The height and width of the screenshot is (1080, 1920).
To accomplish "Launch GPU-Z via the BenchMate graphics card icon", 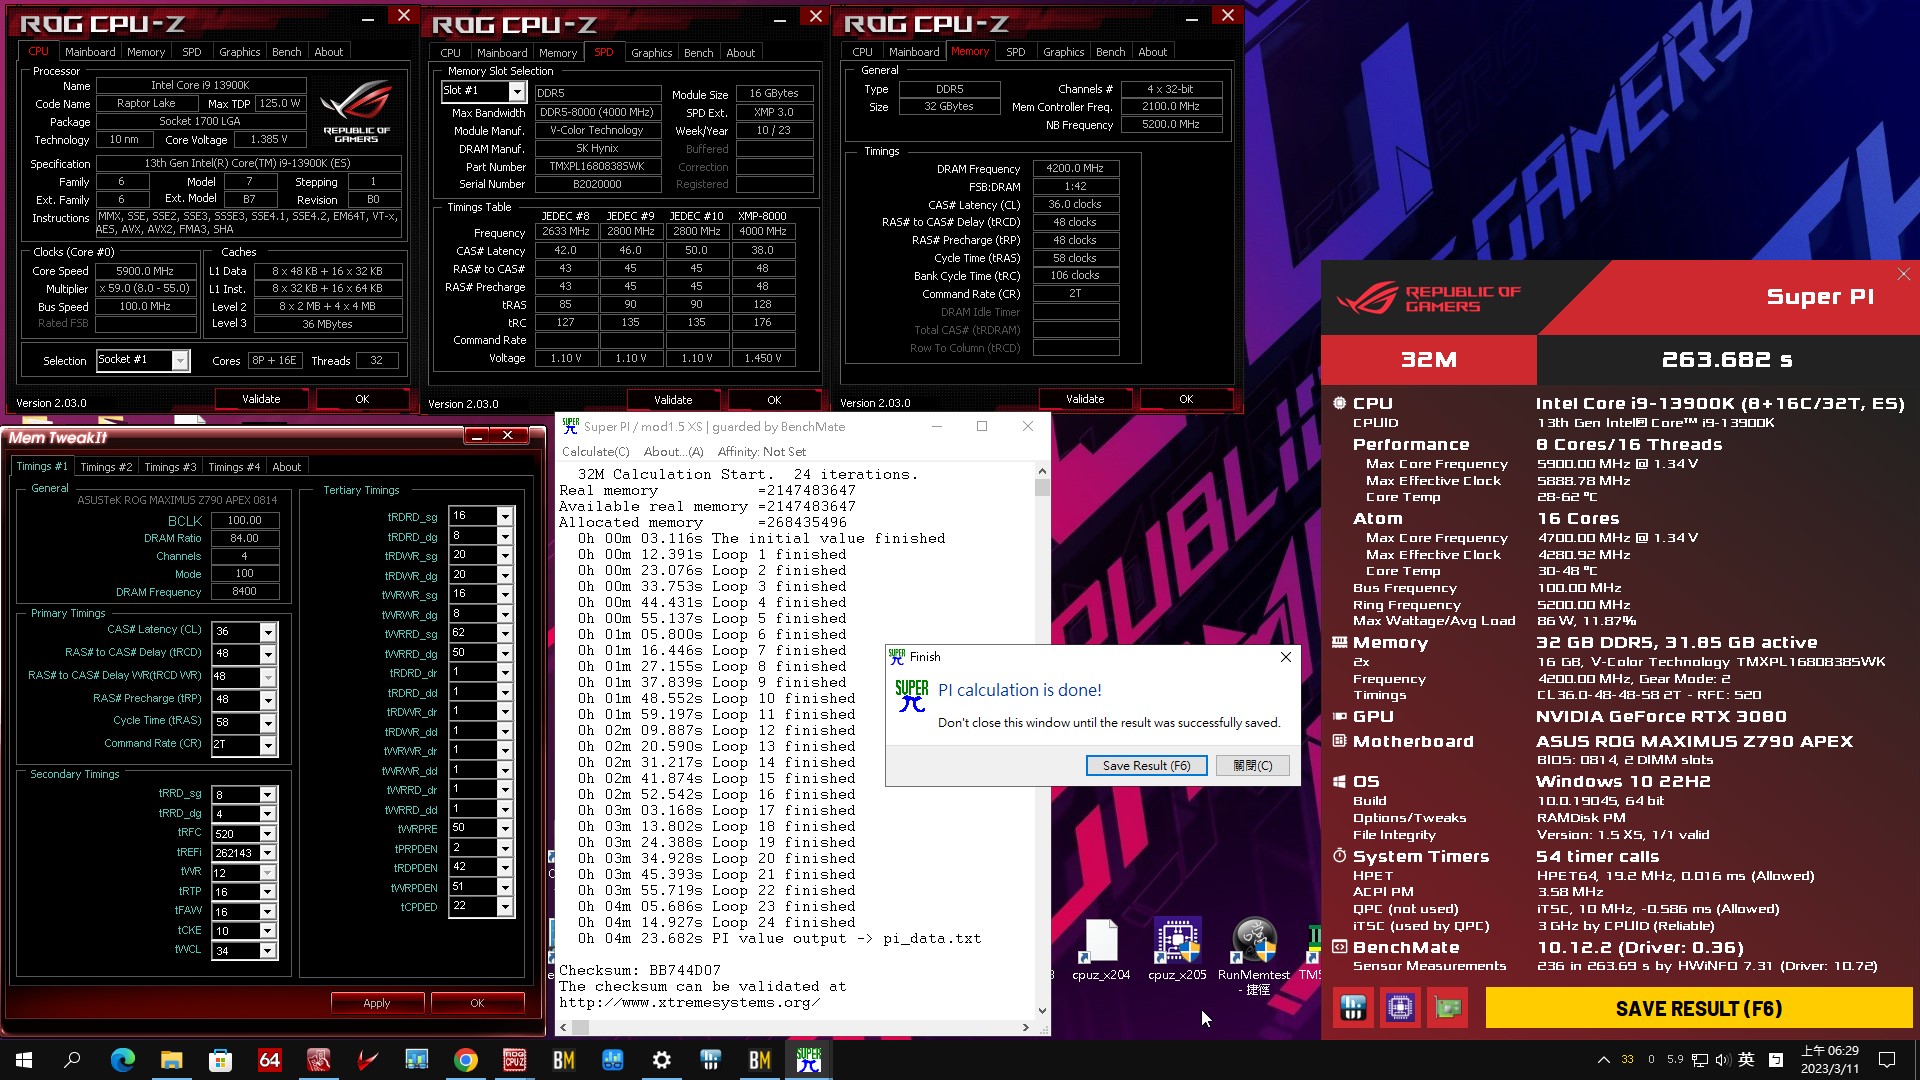I will pyautogui.click(x=1447, y=1008).
